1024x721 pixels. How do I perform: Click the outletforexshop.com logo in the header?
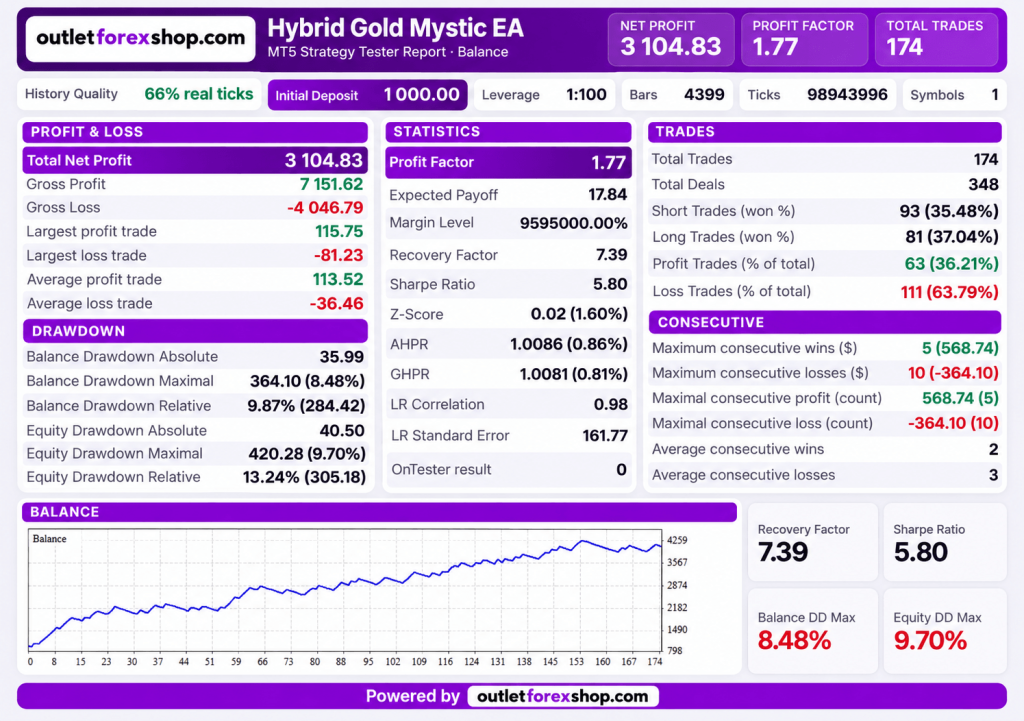click(x=140, y=39)
